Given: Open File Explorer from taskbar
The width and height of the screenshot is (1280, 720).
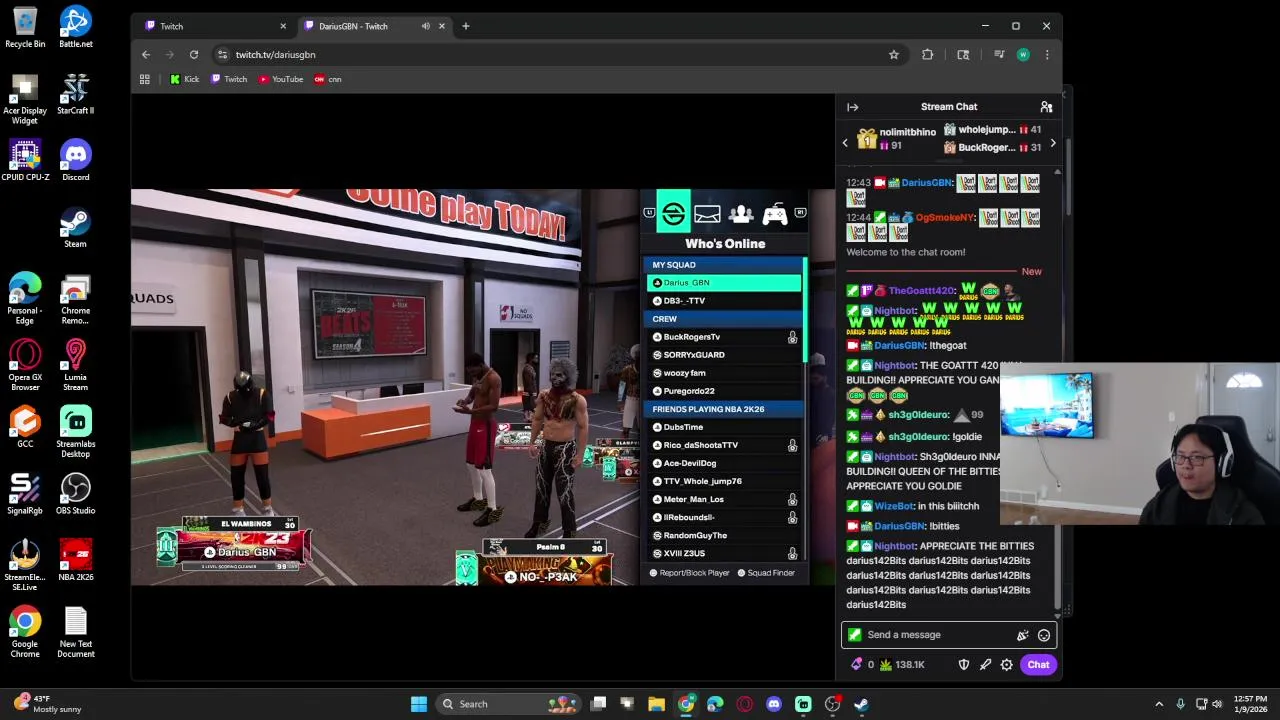Looking at the screenshot, I should 656,704.
